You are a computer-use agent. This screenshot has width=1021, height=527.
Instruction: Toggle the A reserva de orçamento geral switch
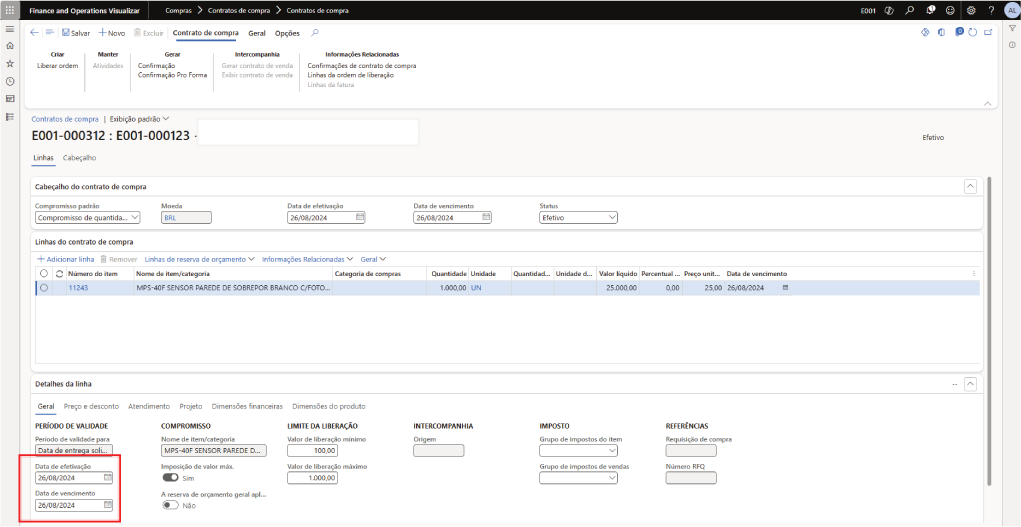[170, 506]
